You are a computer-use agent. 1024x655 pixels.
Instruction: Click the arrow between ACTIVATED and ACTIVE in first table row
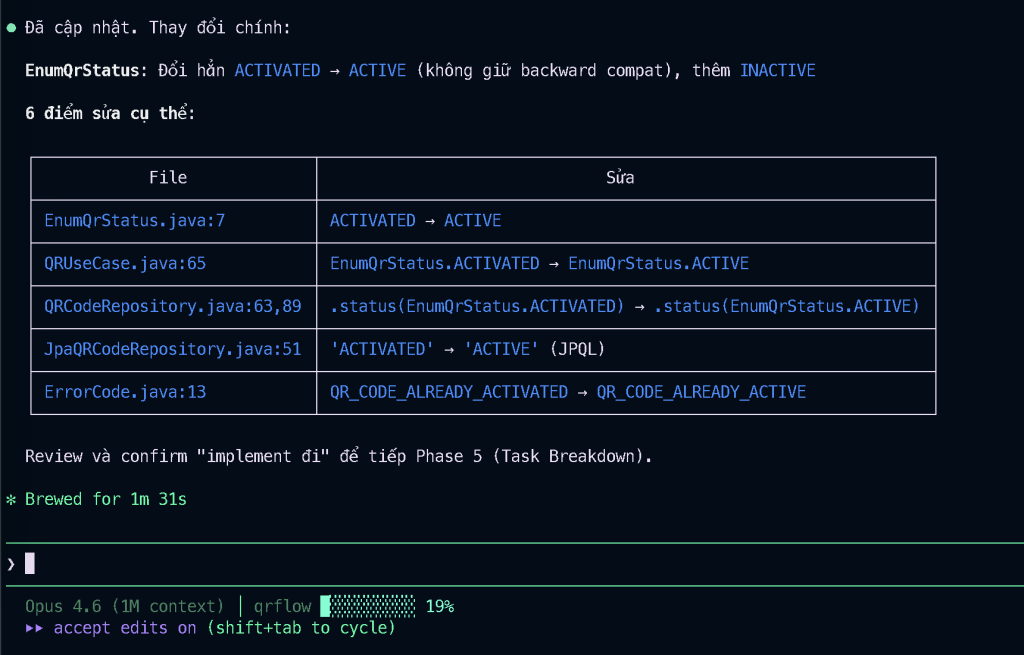click(x=430, y=220)
